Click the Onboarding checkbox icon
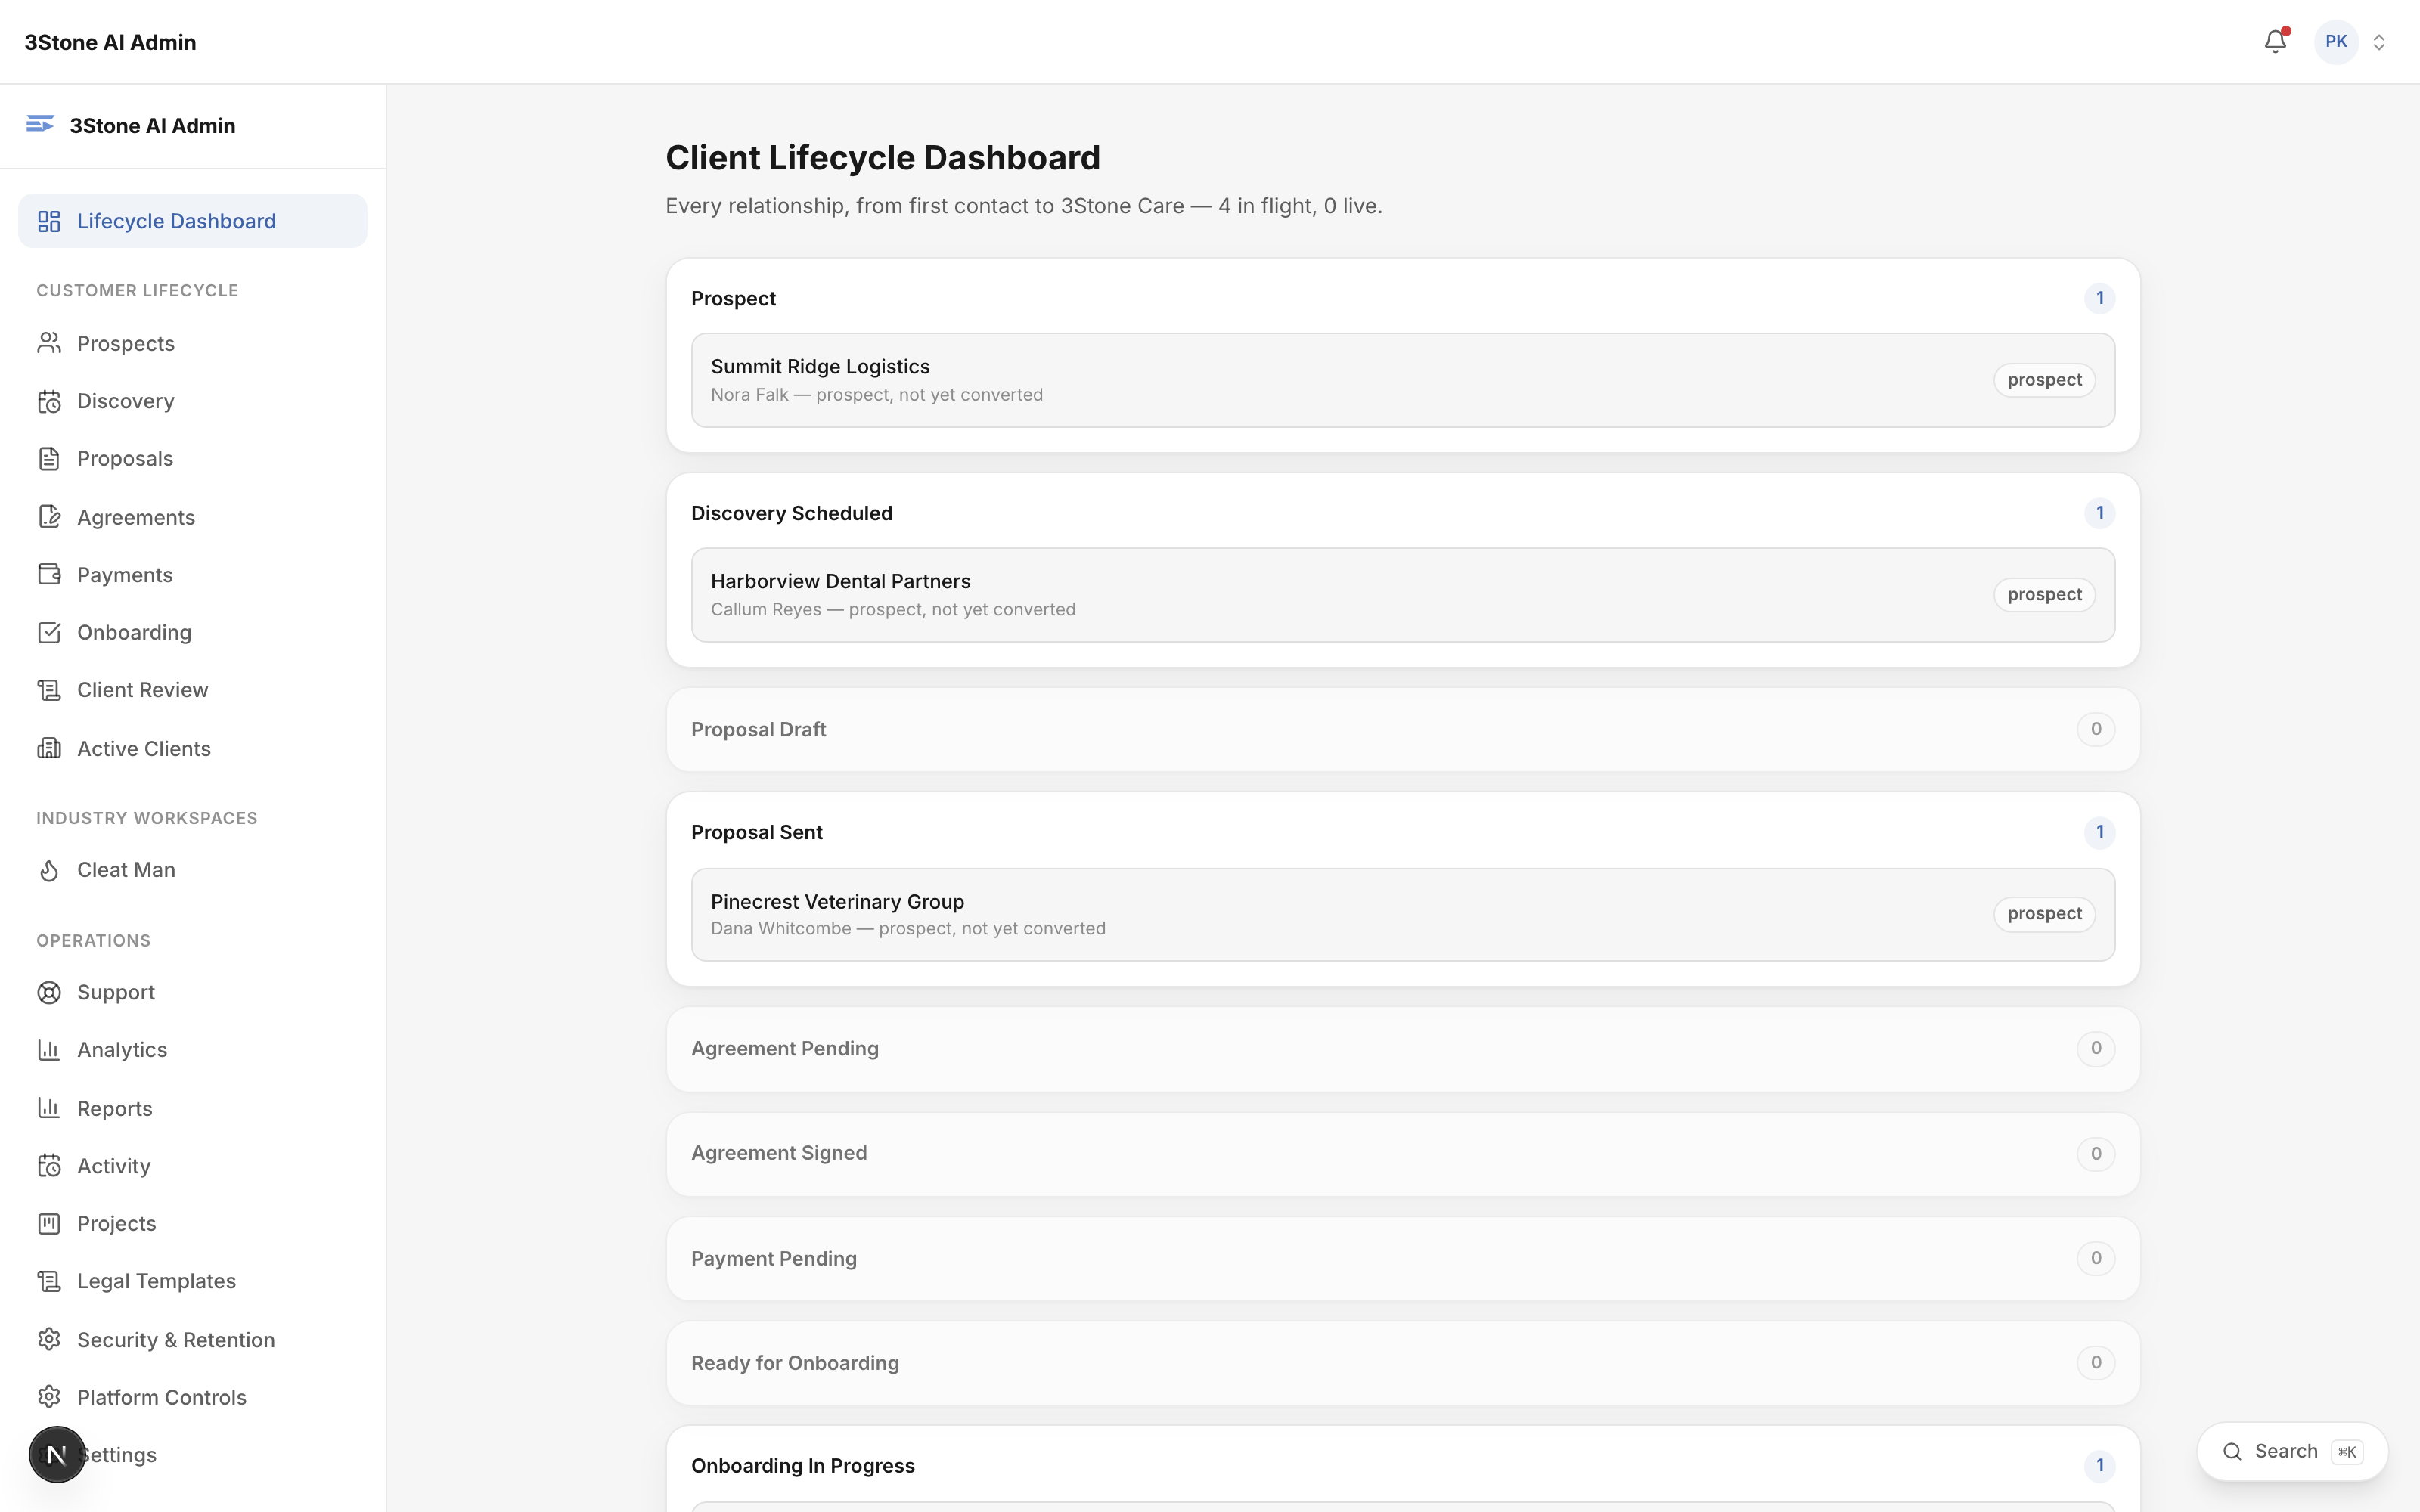The width and height of the screenshot is (2420, 1512). pyautogui.click(x=49, y=632)
